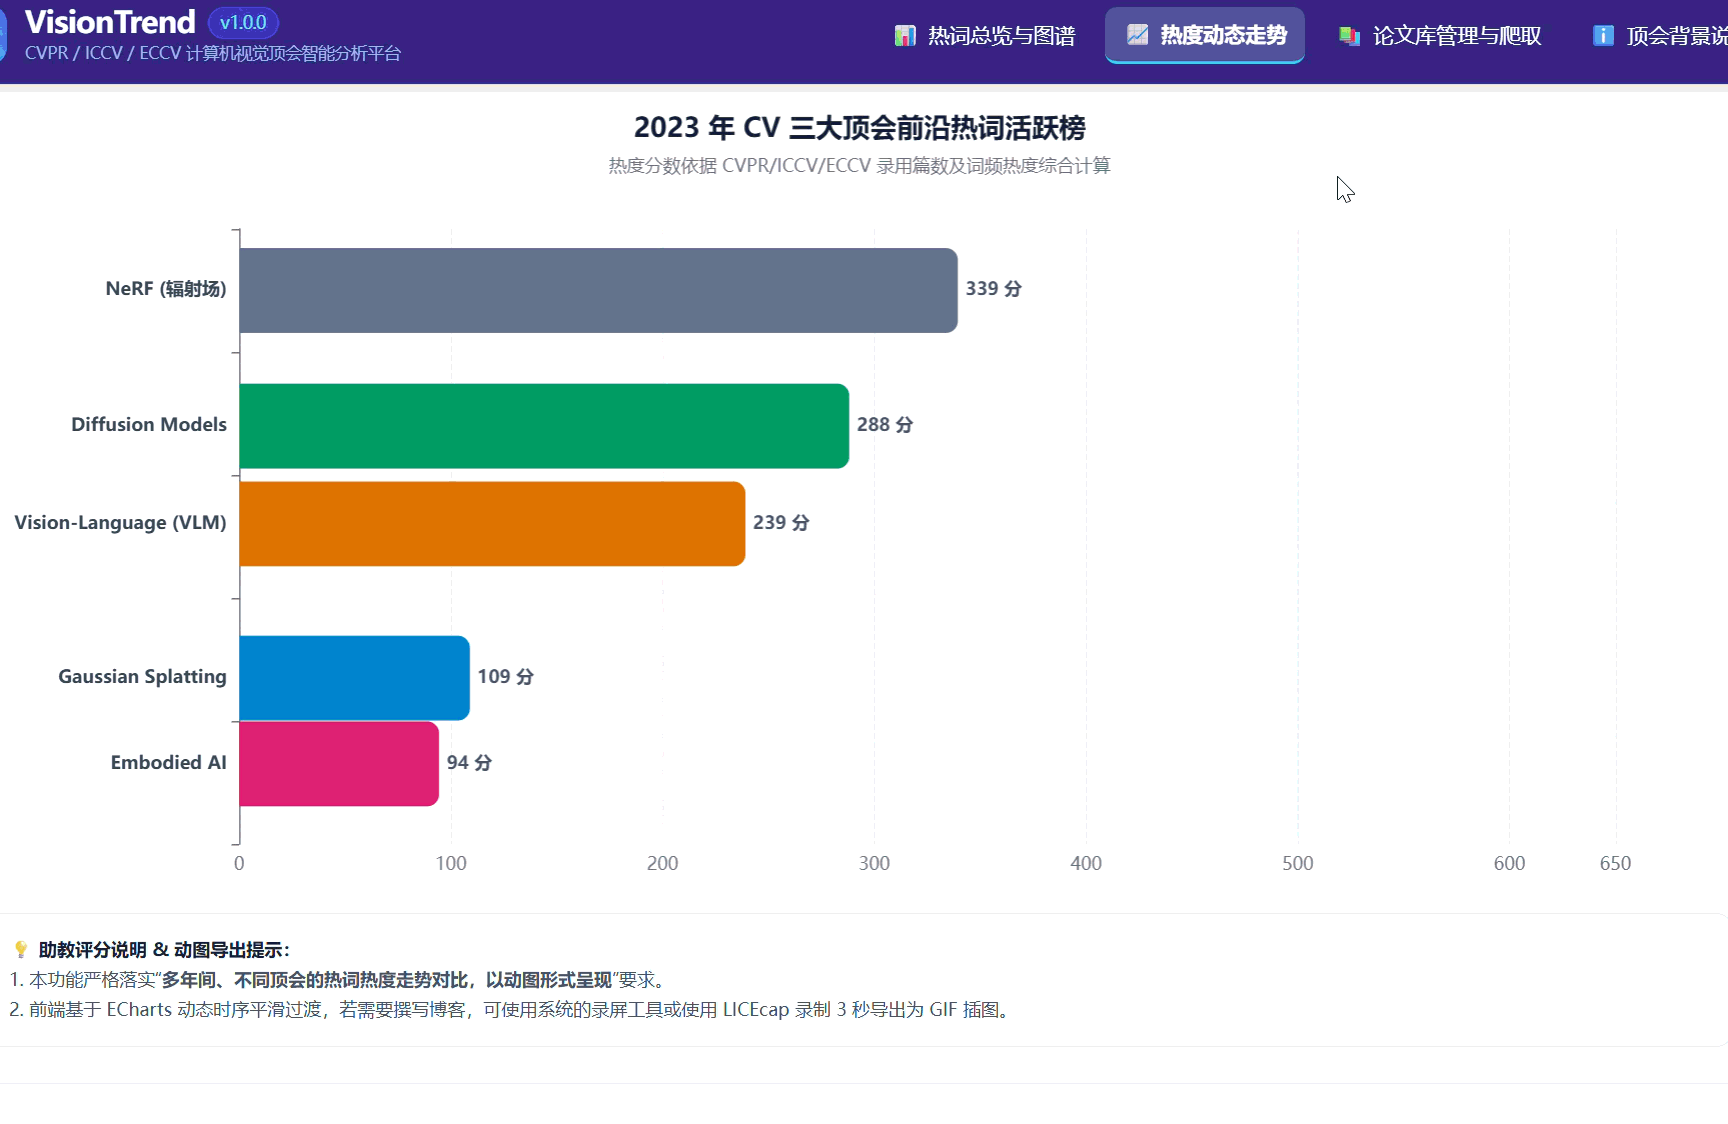Click the header subtitle 'CVPR / ICCV / ECCV 计算机视觉顶会智能分析平台'
This screenshot has height=1124, width=1728.
(213, 53)
